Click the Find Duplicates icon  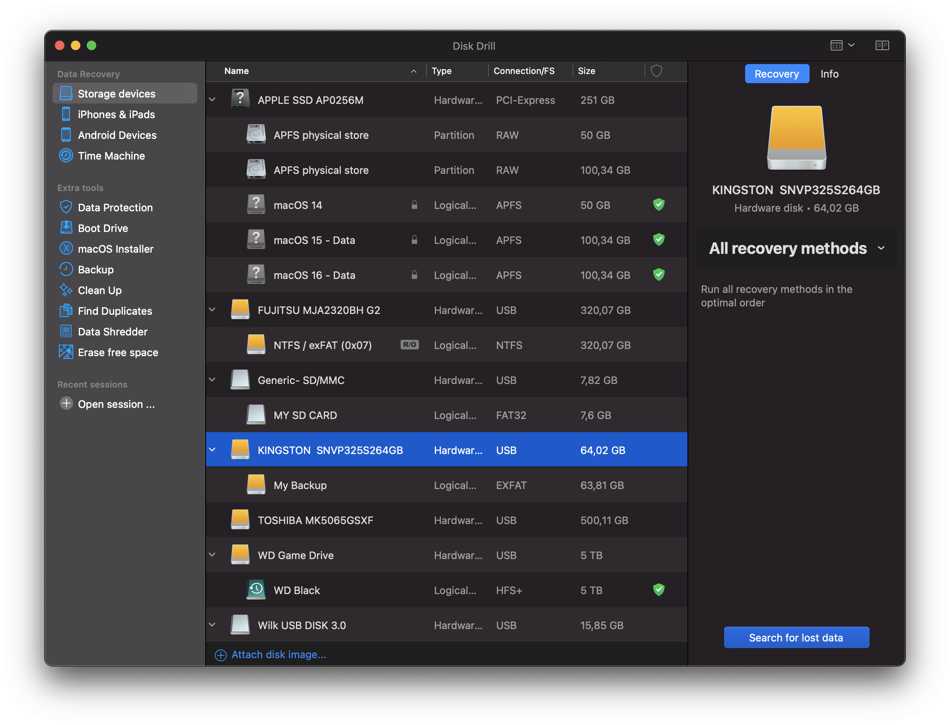(66, 311)
